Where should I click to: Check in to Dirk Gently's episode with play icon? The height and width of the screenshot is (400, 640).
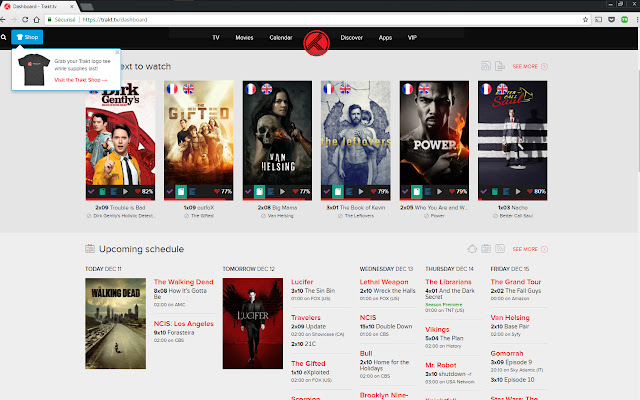pyautogui.click(x=125, y=191)
